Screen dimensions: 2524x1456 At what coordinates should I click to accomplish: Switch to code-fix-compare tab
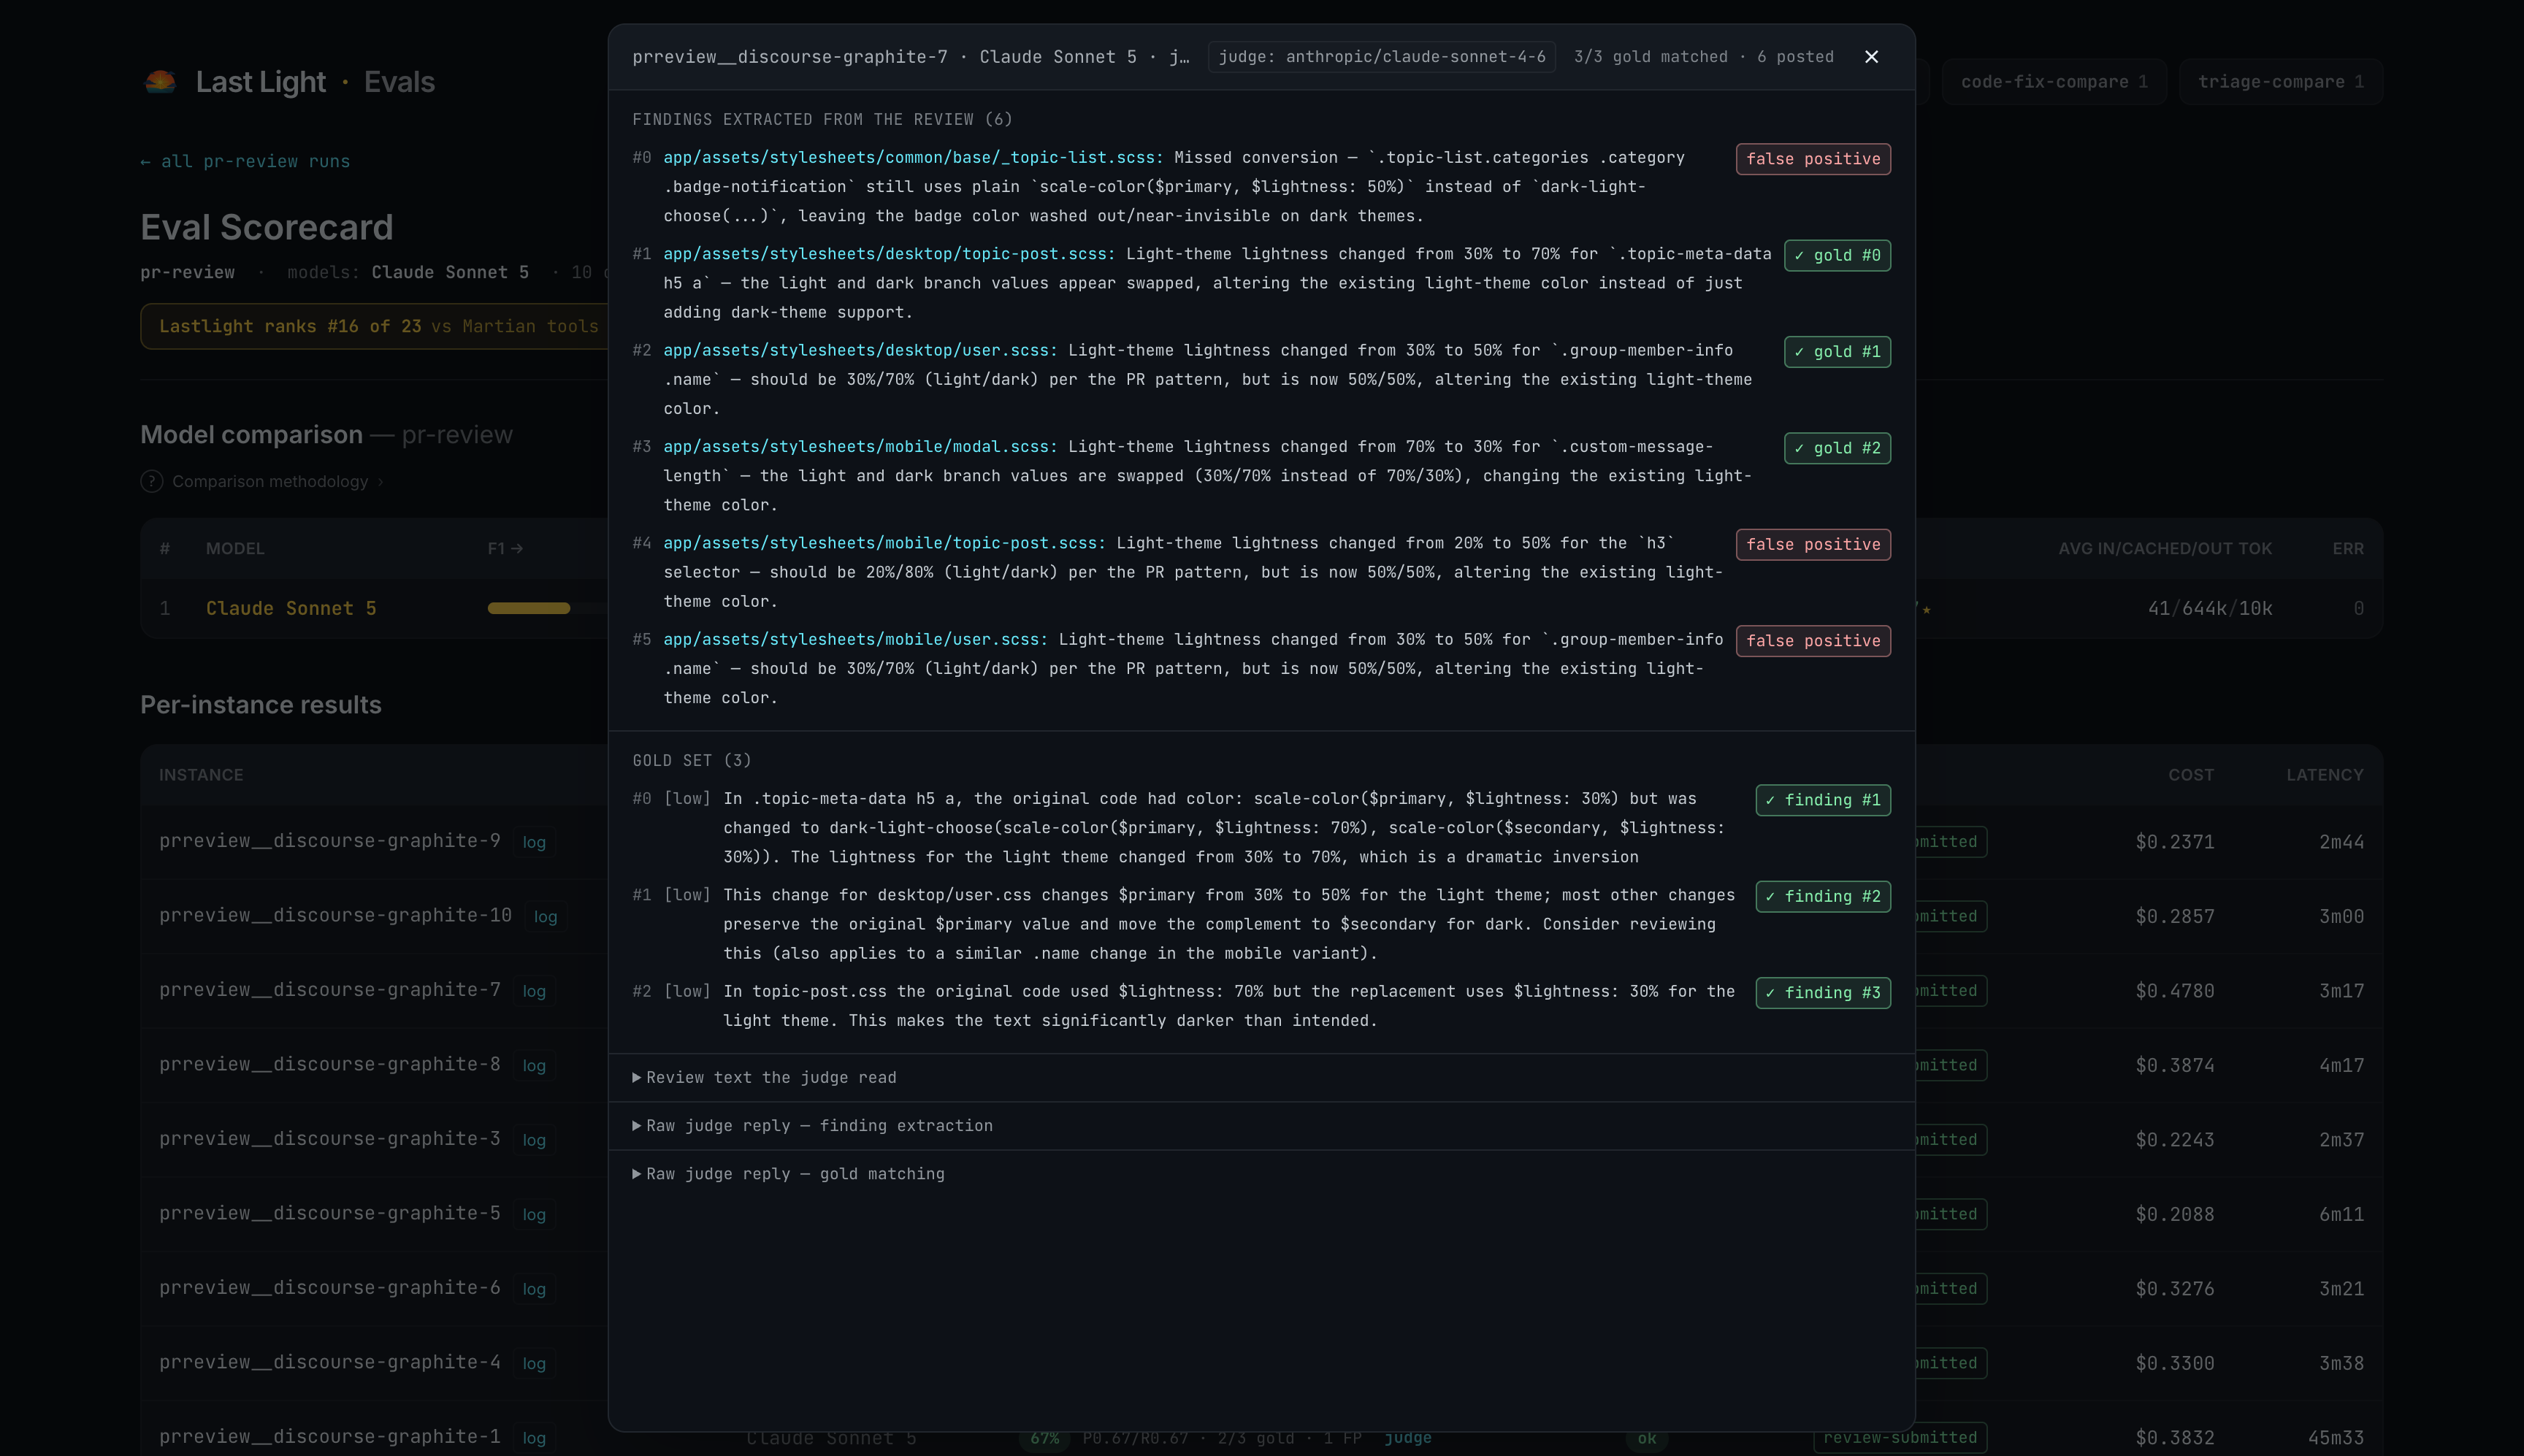pyautogui.click(x=2054, y=82)
